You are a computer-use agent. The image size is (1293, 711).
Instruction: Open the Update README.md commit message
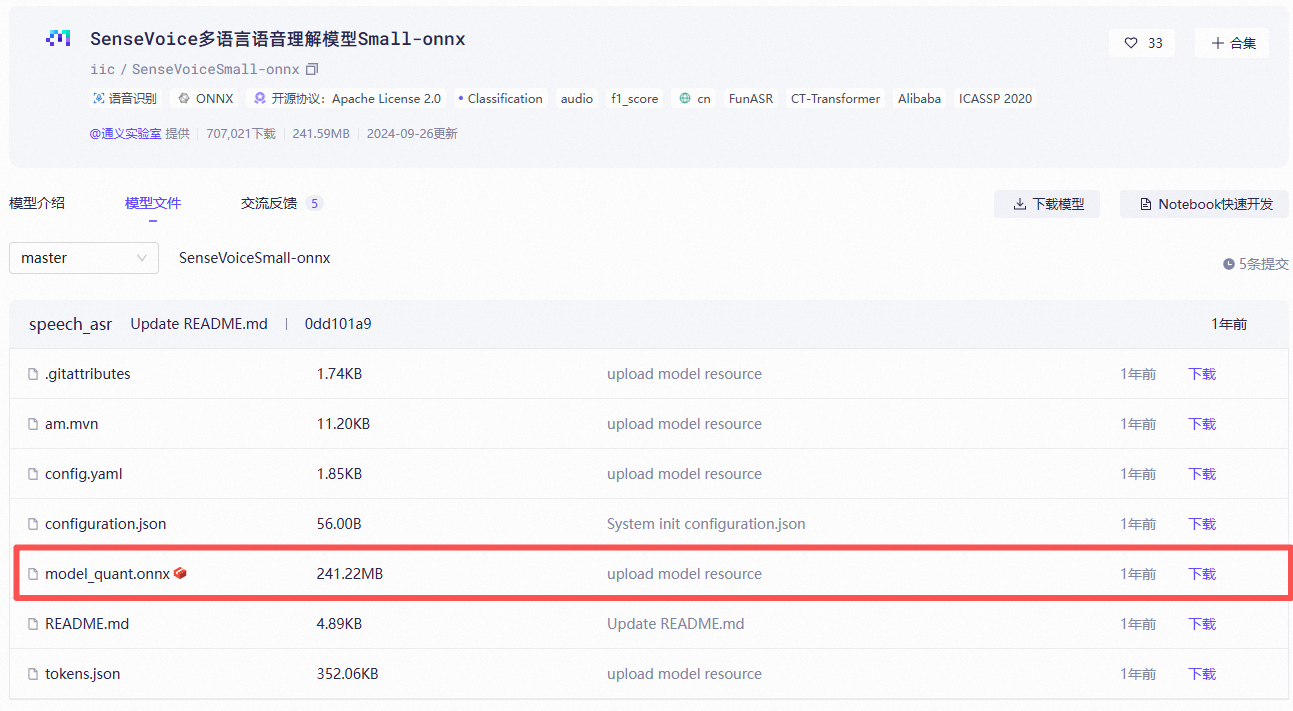click(x=199, y=324)
